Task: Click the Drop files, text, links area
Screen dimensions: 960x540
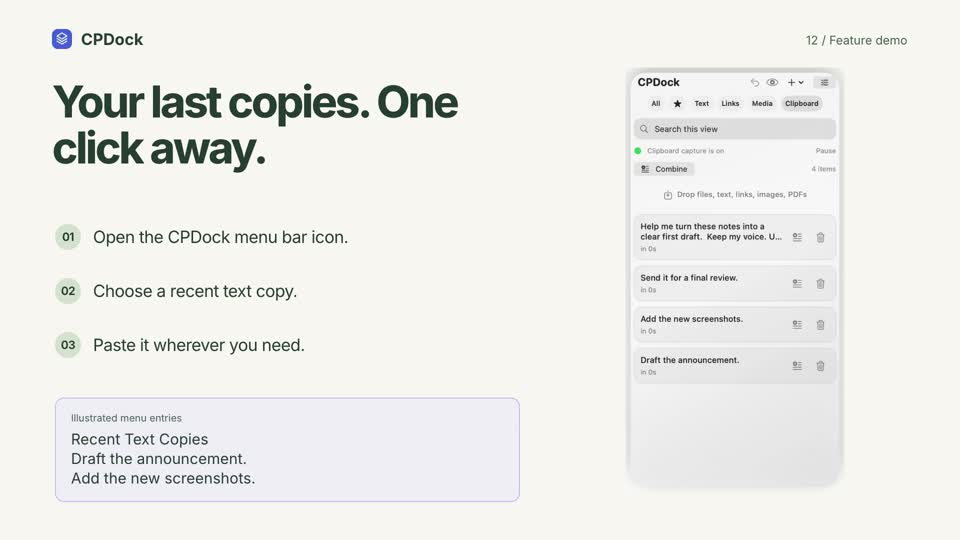Action: (x=735, y=195)
